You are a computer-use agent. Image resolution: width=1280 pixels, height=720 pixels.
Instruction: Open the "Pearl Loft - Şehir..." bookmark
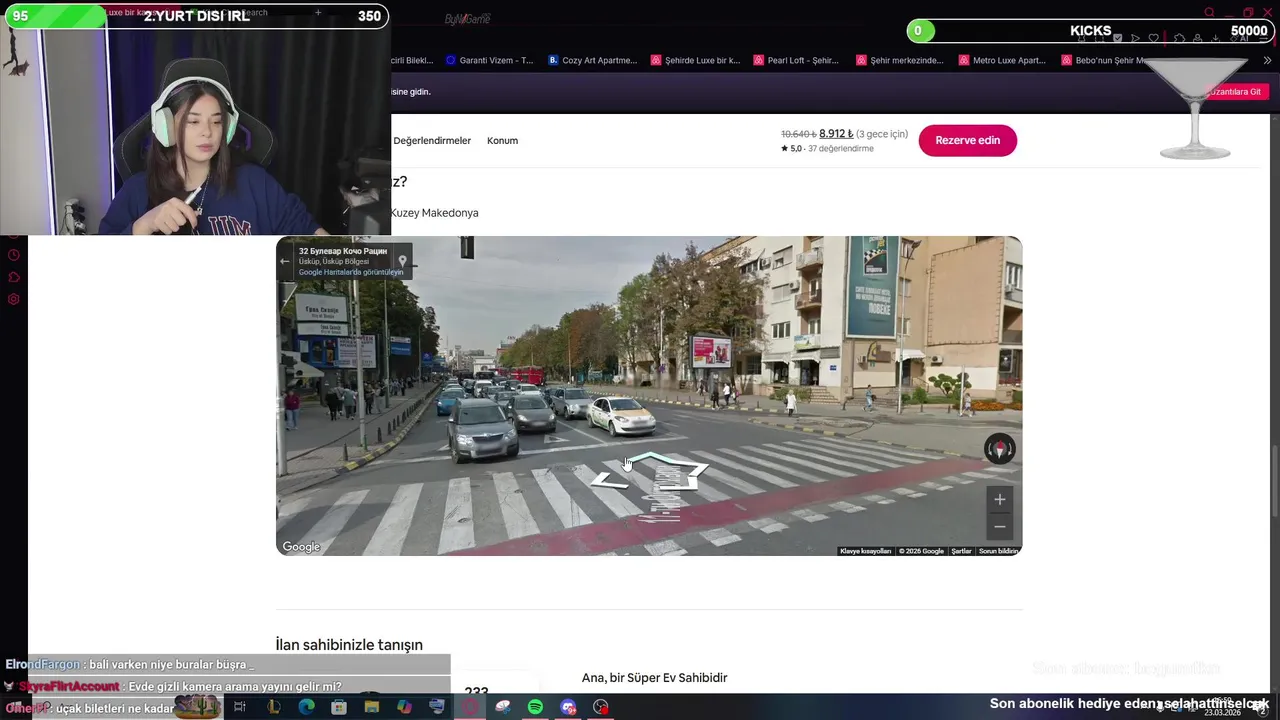[797, 60]
